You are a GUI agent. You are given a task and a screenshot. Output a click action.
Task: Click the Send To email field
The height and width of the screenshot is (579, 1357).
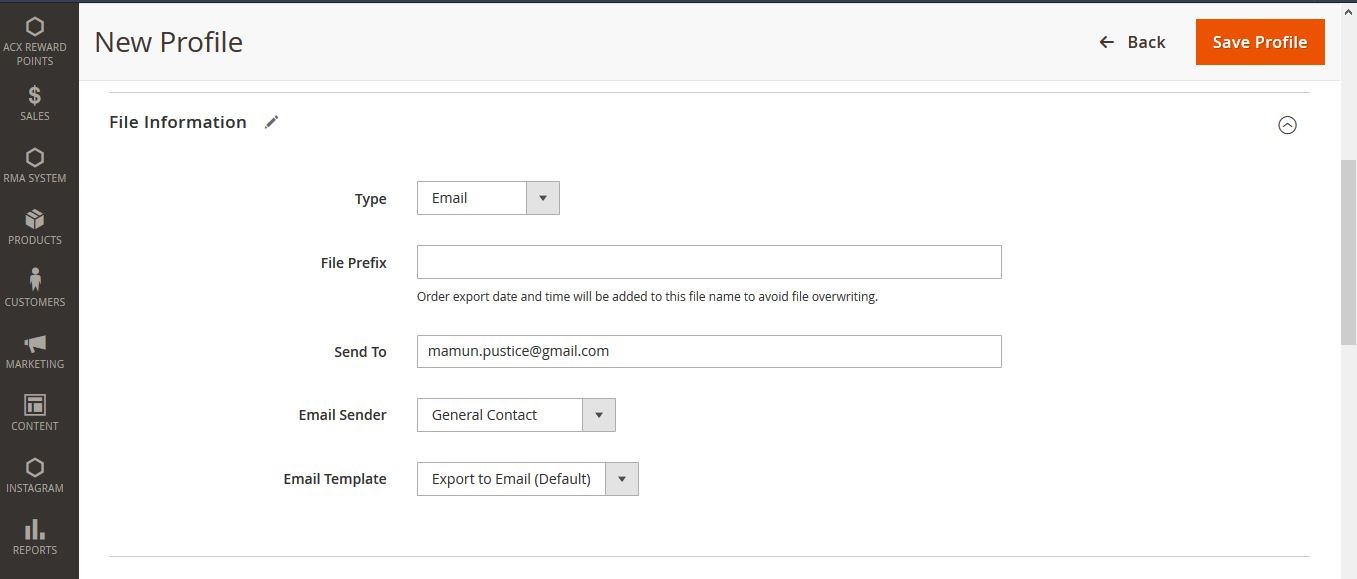click(709, 351)
